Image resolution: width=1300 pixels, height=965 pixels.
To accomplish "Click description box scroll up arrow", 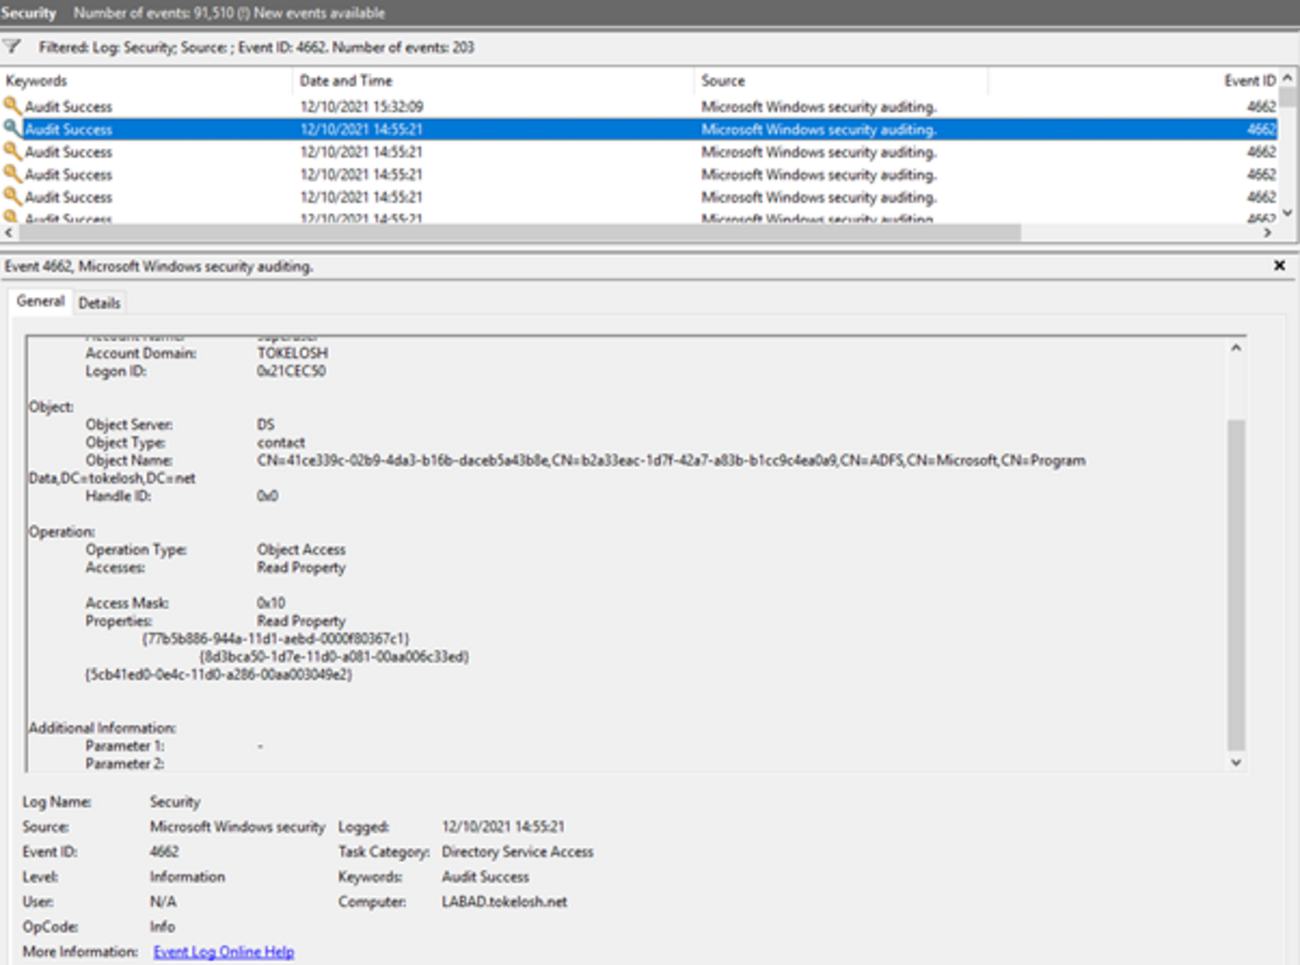I will (x=1236, y=348).
